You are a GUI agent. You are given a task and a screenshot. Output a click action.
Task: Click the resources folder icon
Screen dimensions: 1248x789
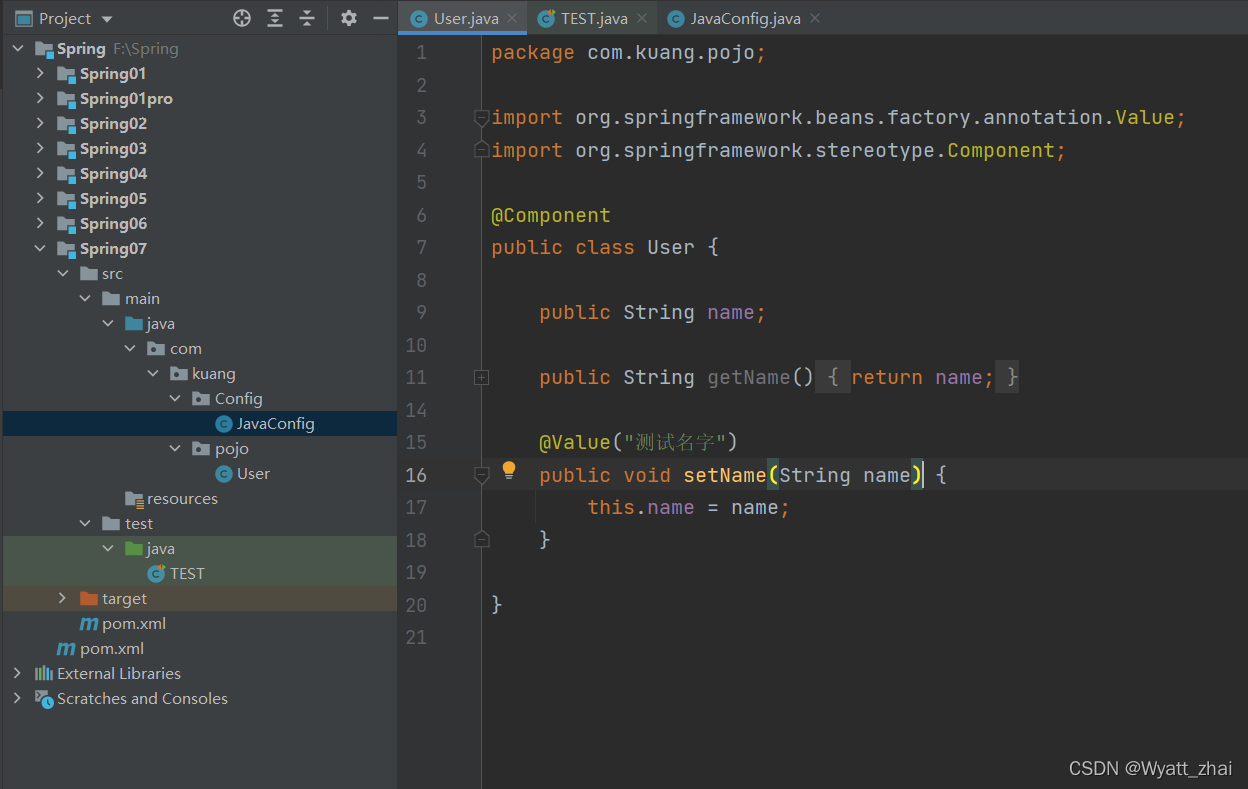click(x=134, y=498)
